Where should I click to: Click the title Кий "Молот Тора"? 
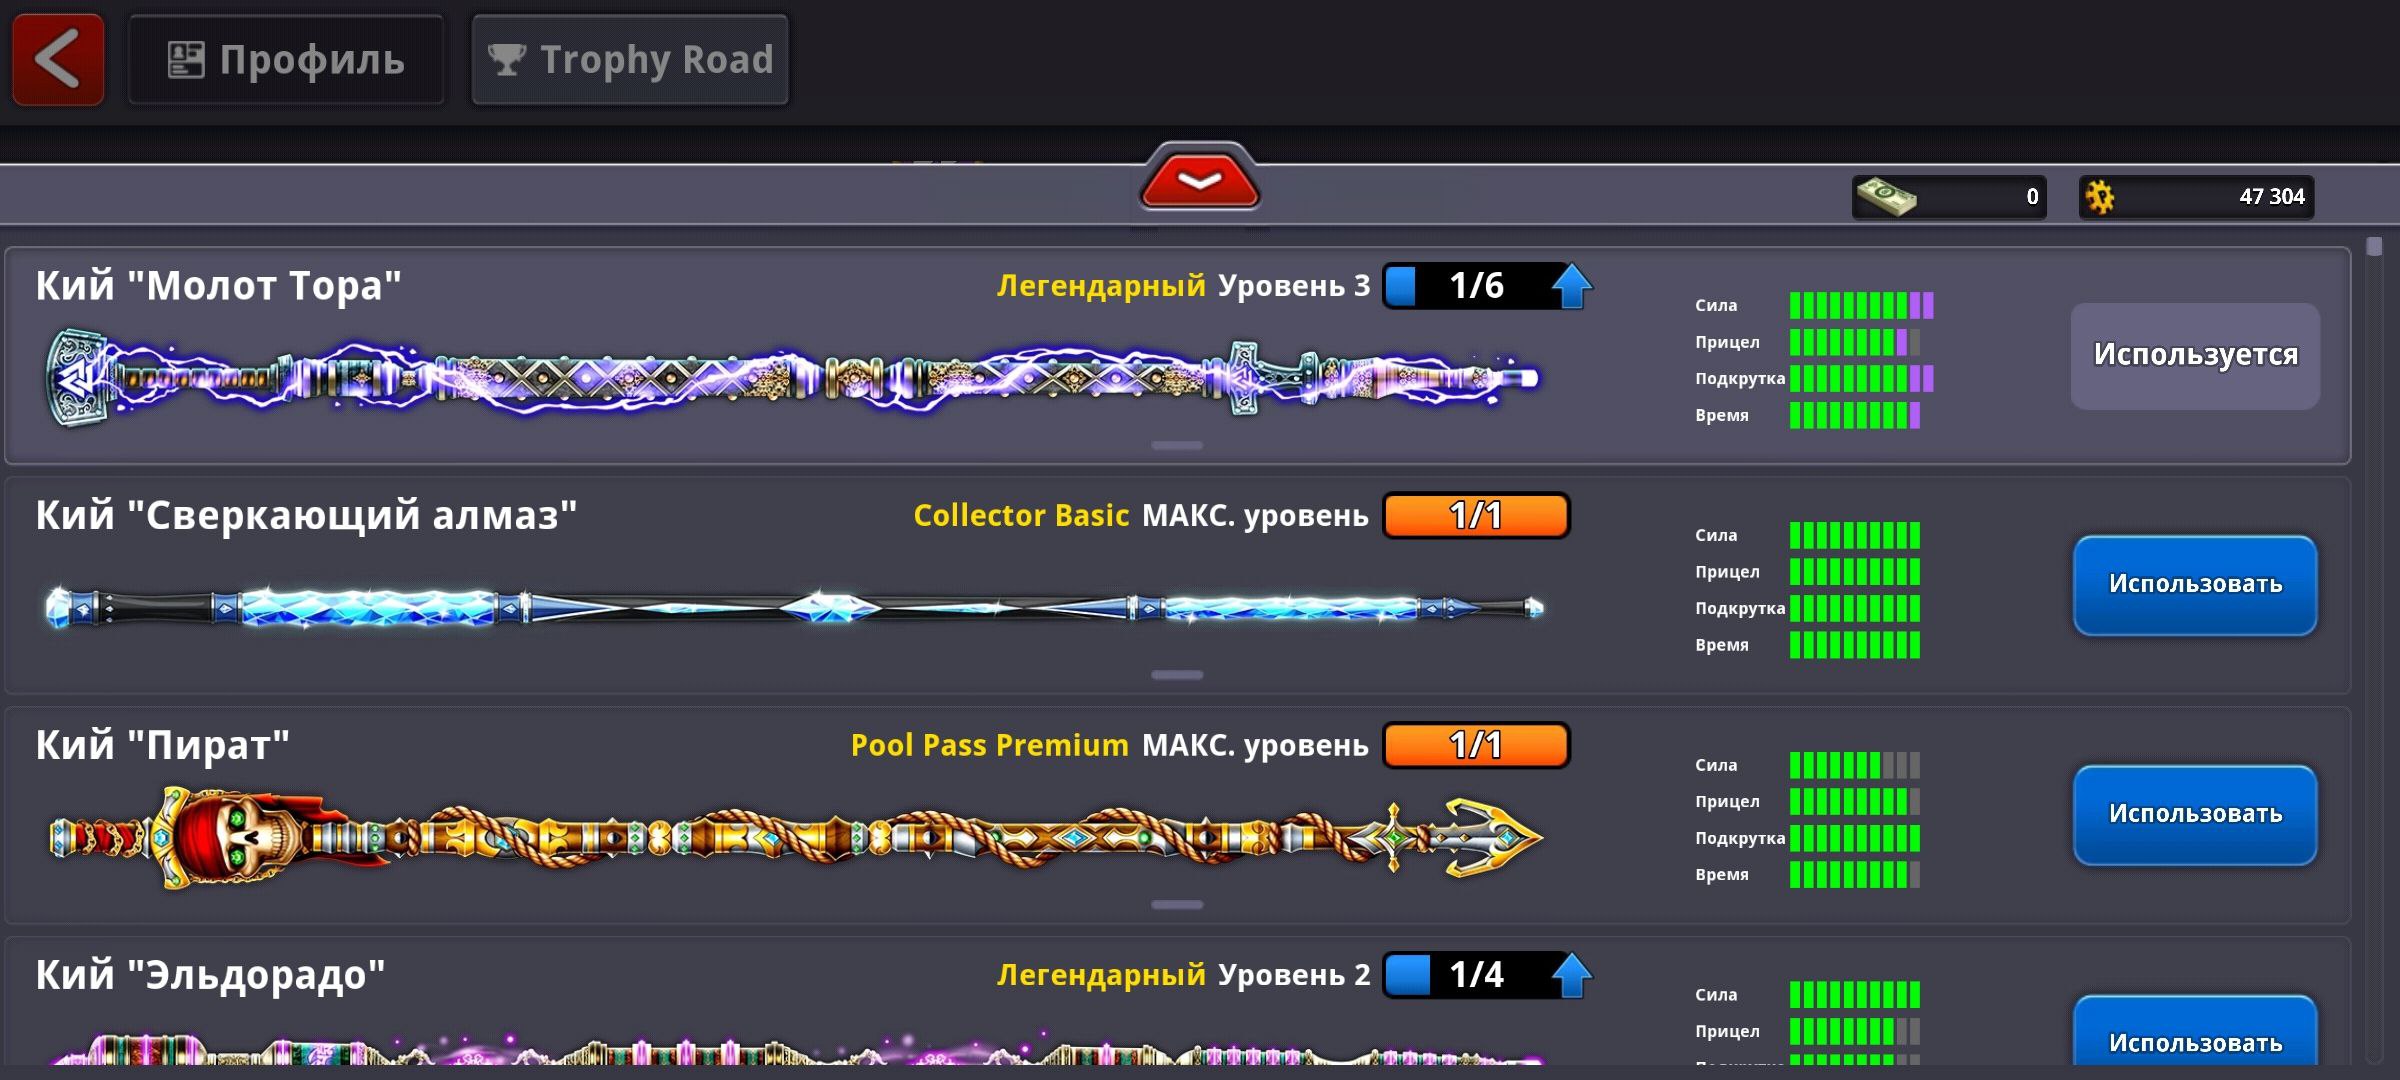click(218, 286)
